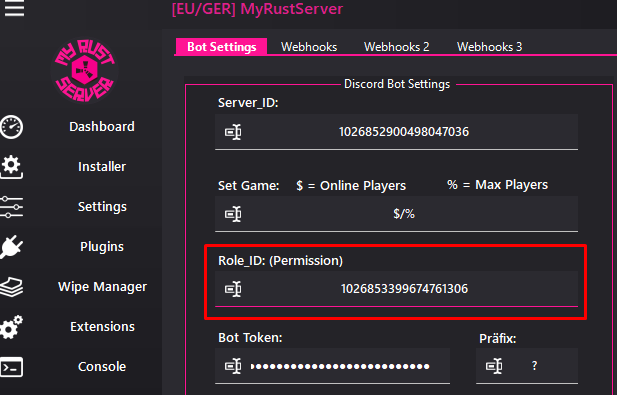The height and width of the screenshot is (395, 617).
Task: Click the Discord Bot Settings heading
Action: 397,84
